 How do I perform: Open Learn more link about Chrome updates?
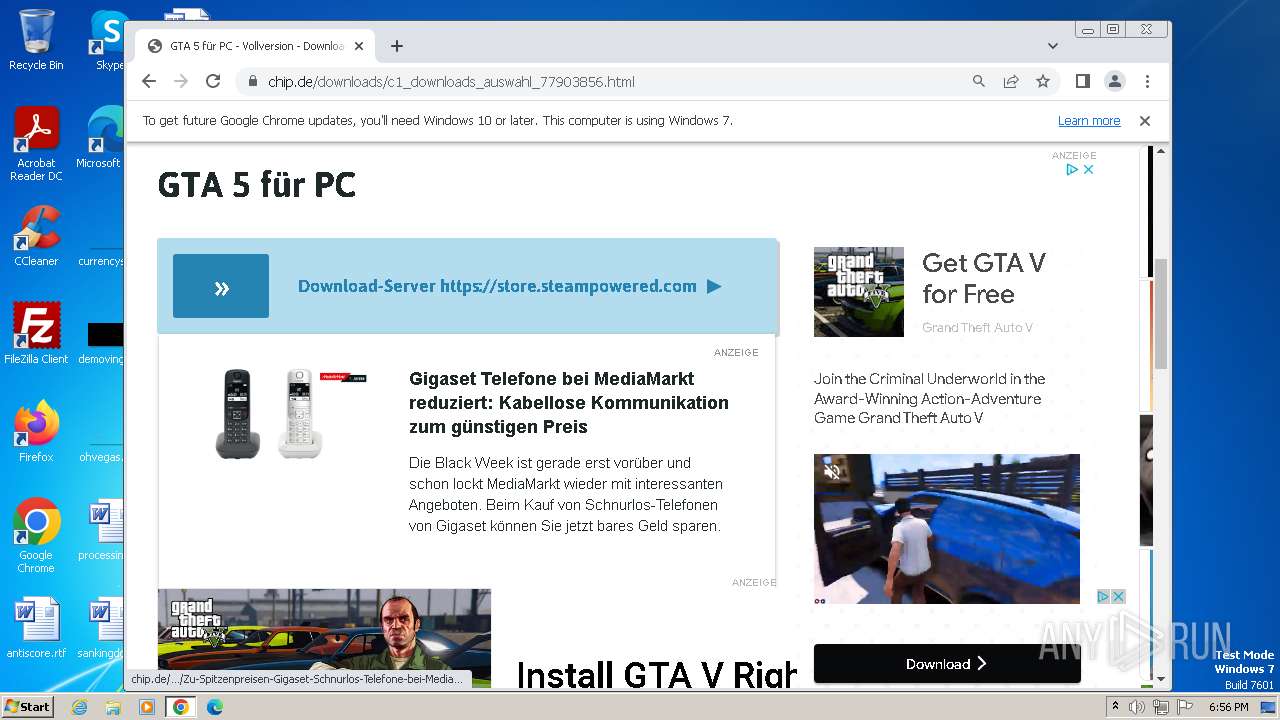click(x=1089, y=121)
